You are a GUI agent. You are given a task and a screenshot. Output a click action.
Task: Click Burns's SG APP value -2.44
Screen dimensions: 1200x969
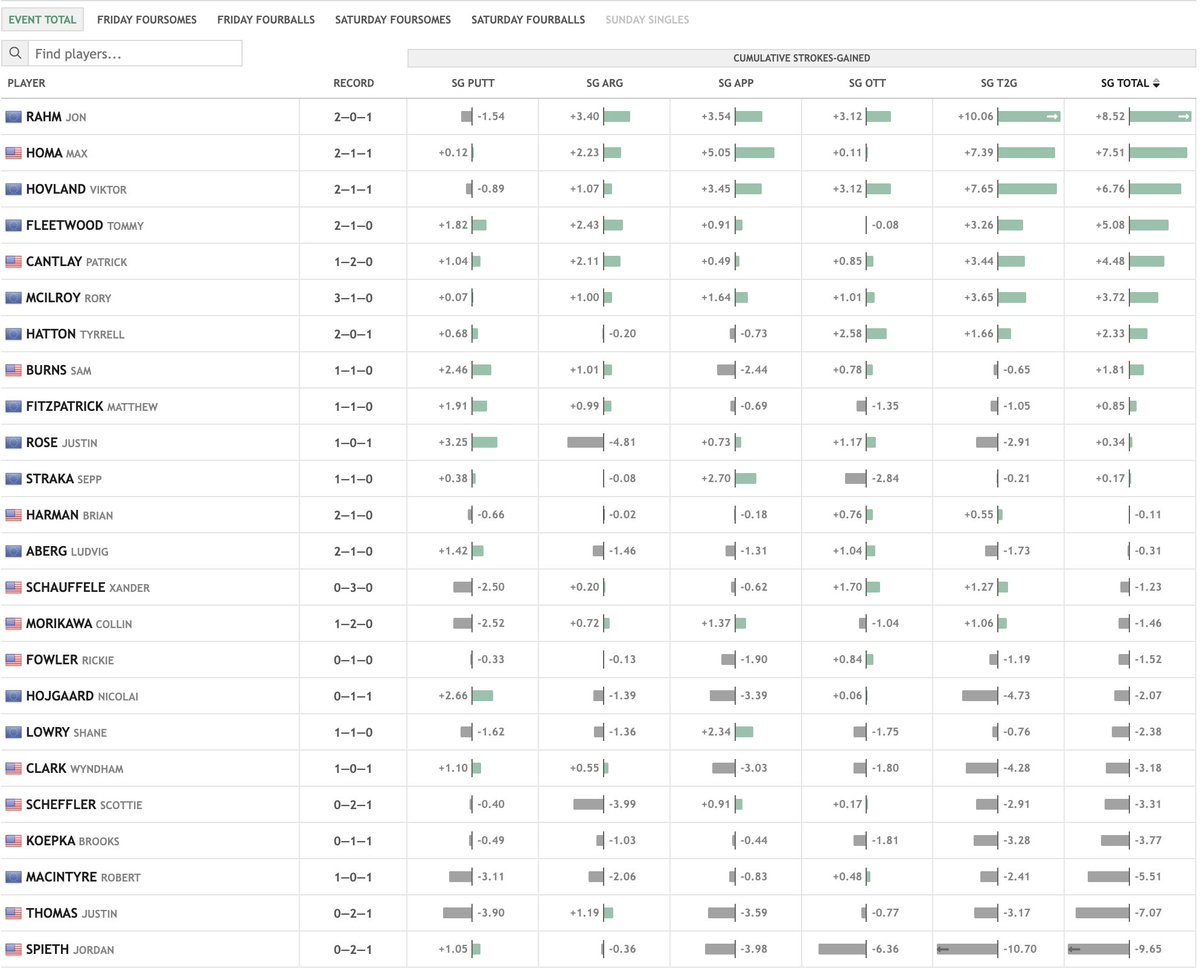pyautogui.click(x=753, y=370)
